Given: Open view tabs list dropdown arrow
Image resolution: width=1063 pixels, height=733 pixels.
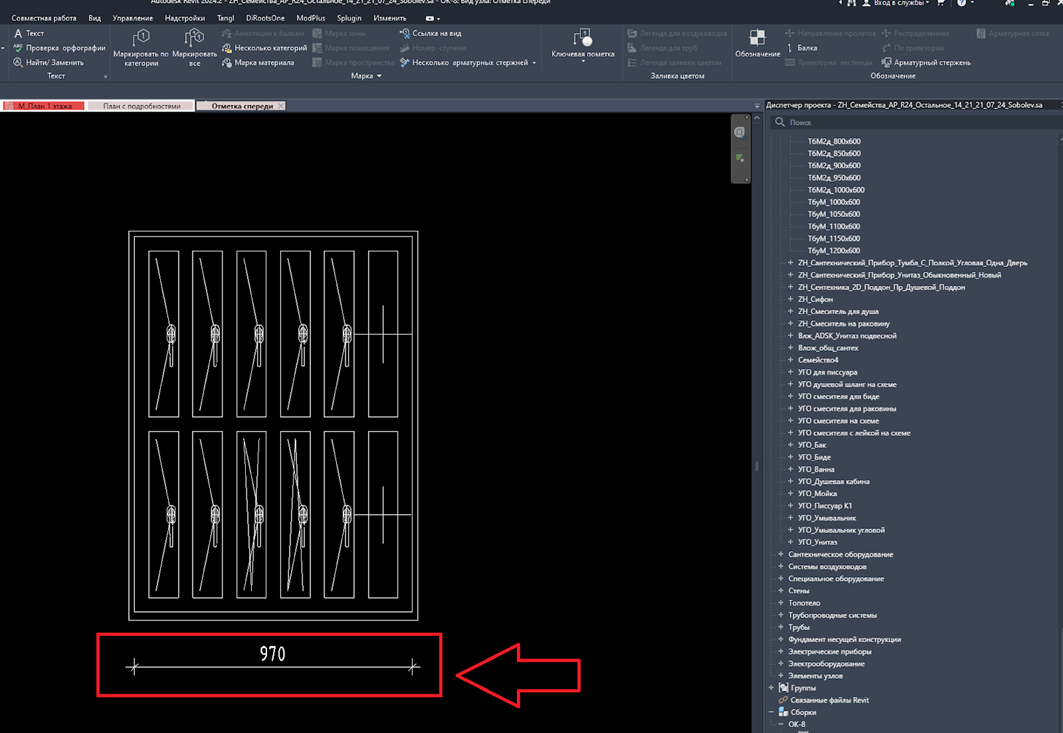Looking at the screenshot, I should click(x=757, y=106).
